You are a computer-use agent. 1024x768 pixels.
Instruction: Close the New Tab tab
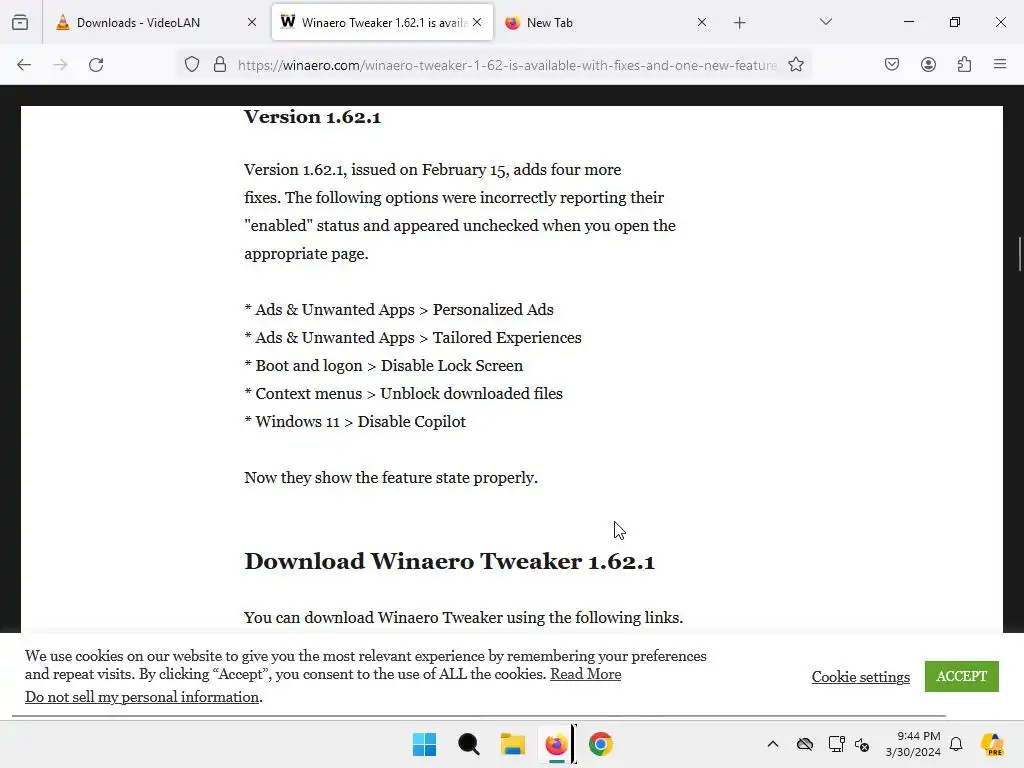click(702, 22)
